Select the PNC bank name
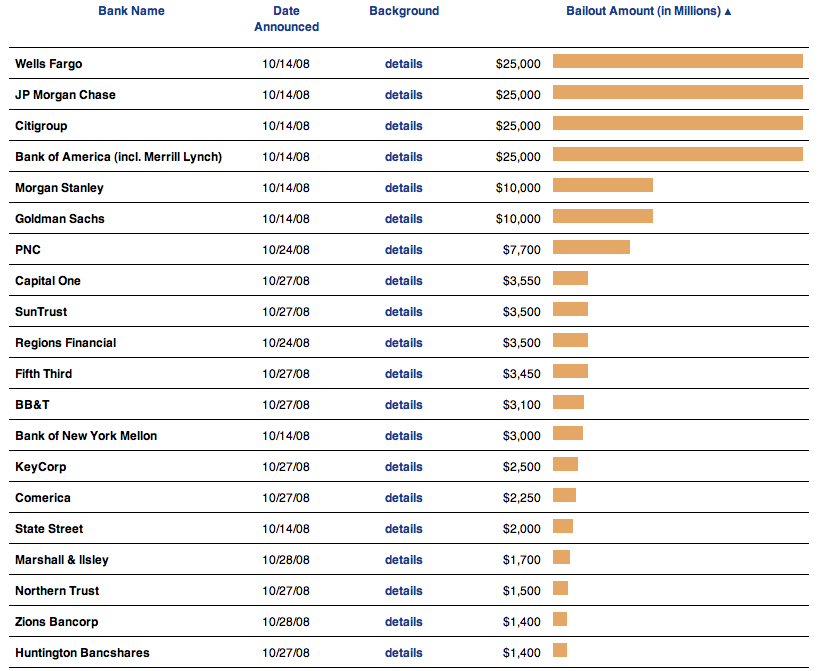Image resolution: width=821 pixels, height=671 pixels. pyautogui.click(x=28, y=250)
